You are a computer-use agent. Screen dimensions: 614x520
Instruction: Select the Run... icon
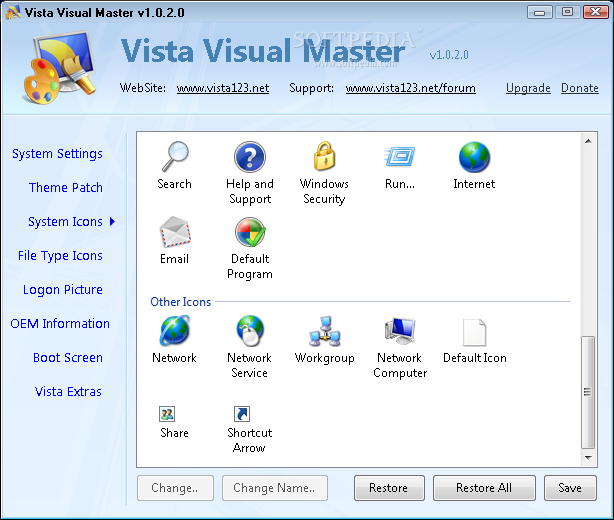click(x=400, y=157)
